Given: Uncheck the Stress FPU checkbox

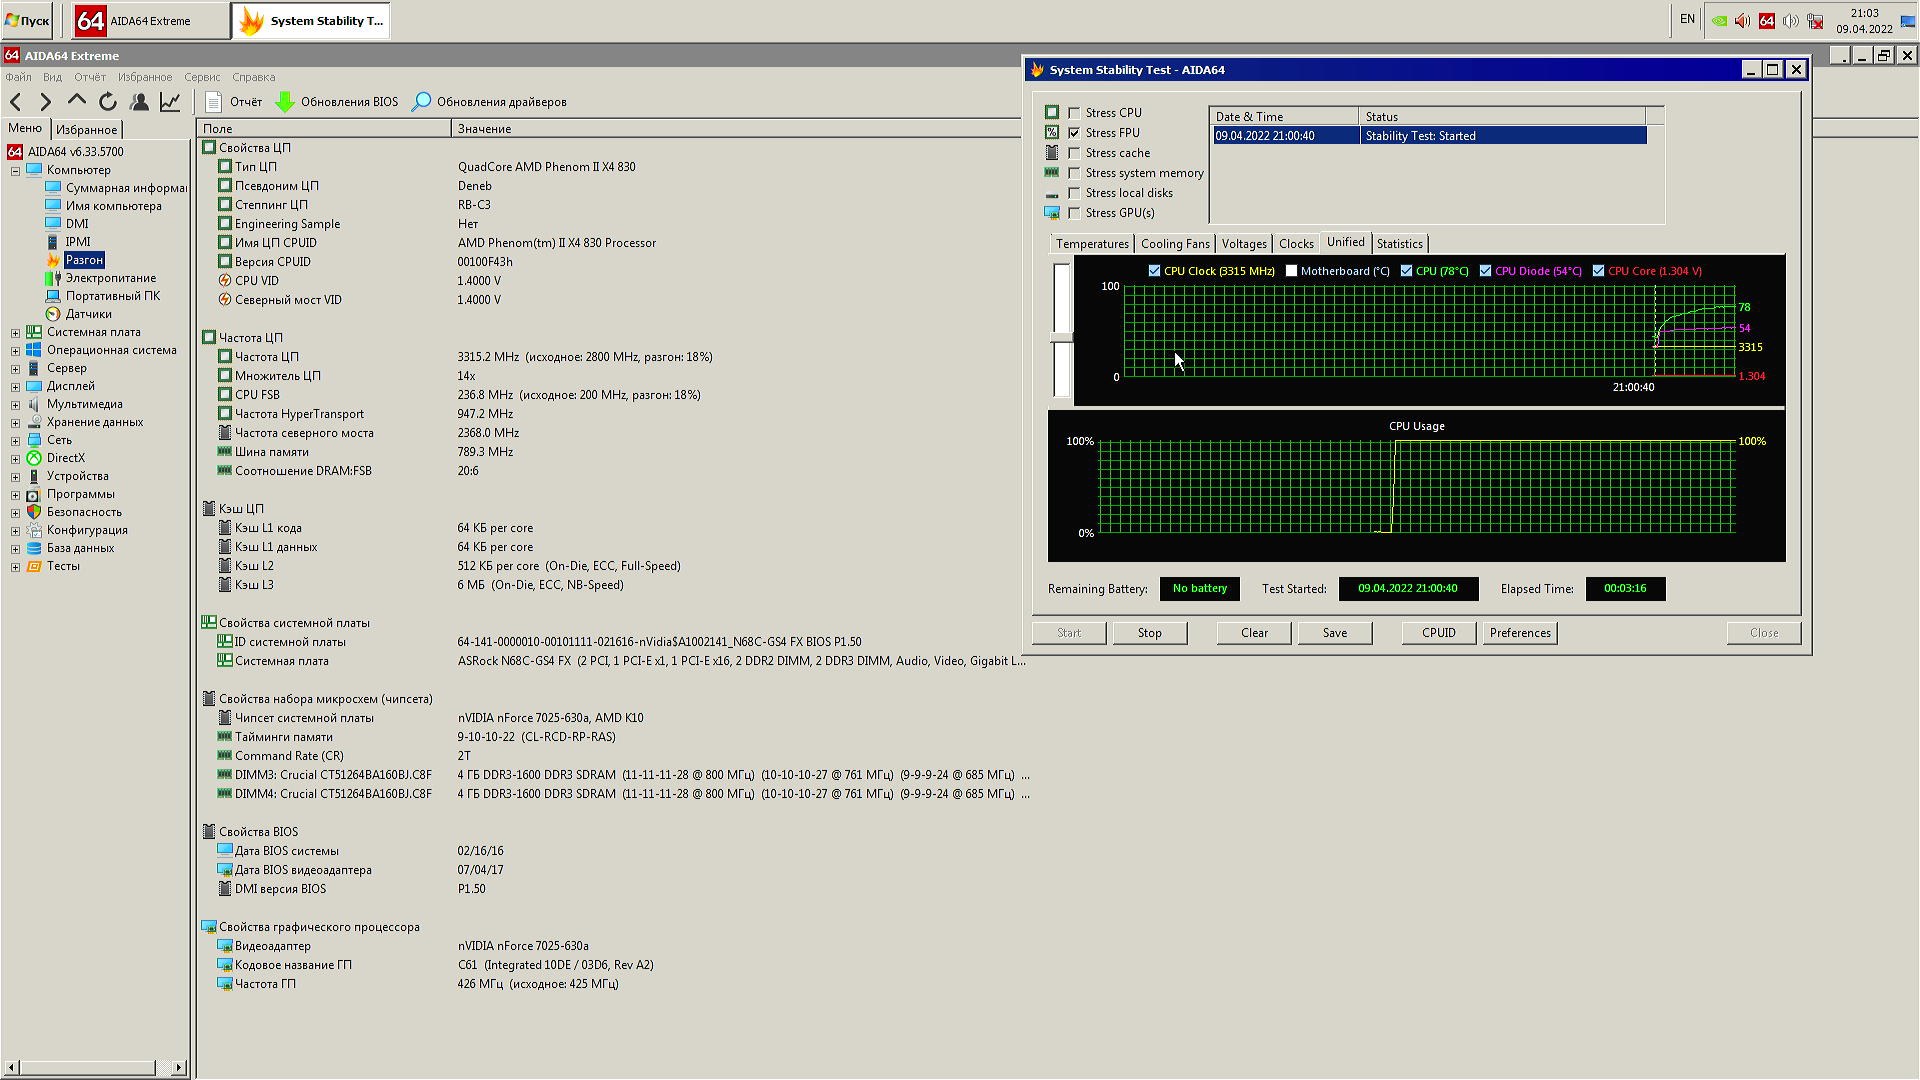Looking at the screenshot, I should coord(1074,133).
